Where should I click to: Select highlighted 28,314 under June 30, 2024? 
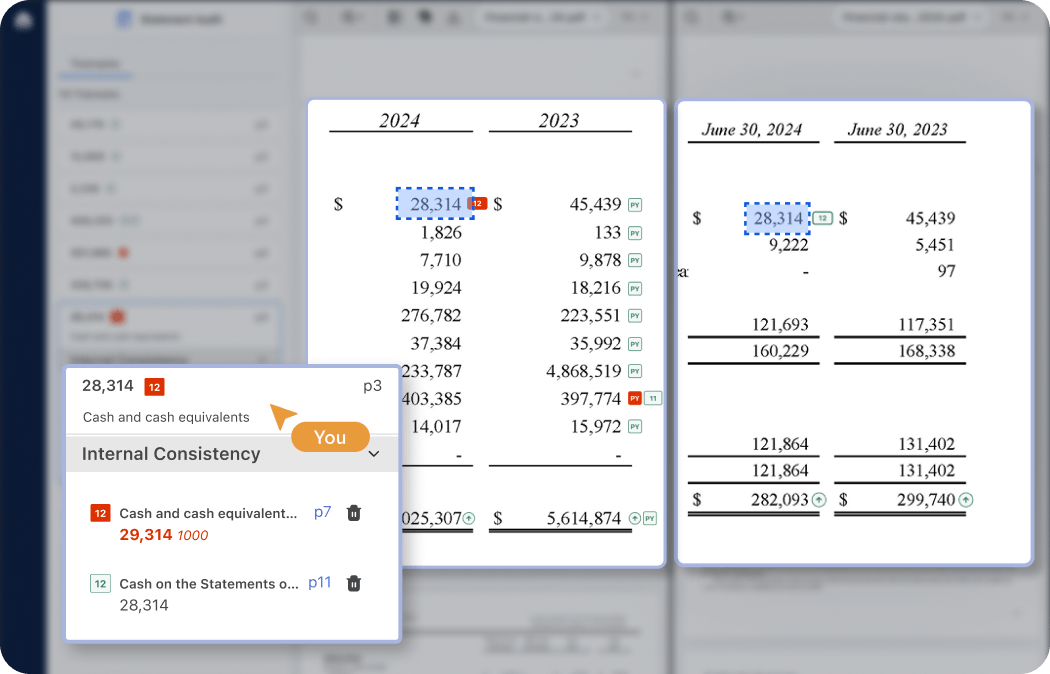pyautogui.click(x=777, y=218)
